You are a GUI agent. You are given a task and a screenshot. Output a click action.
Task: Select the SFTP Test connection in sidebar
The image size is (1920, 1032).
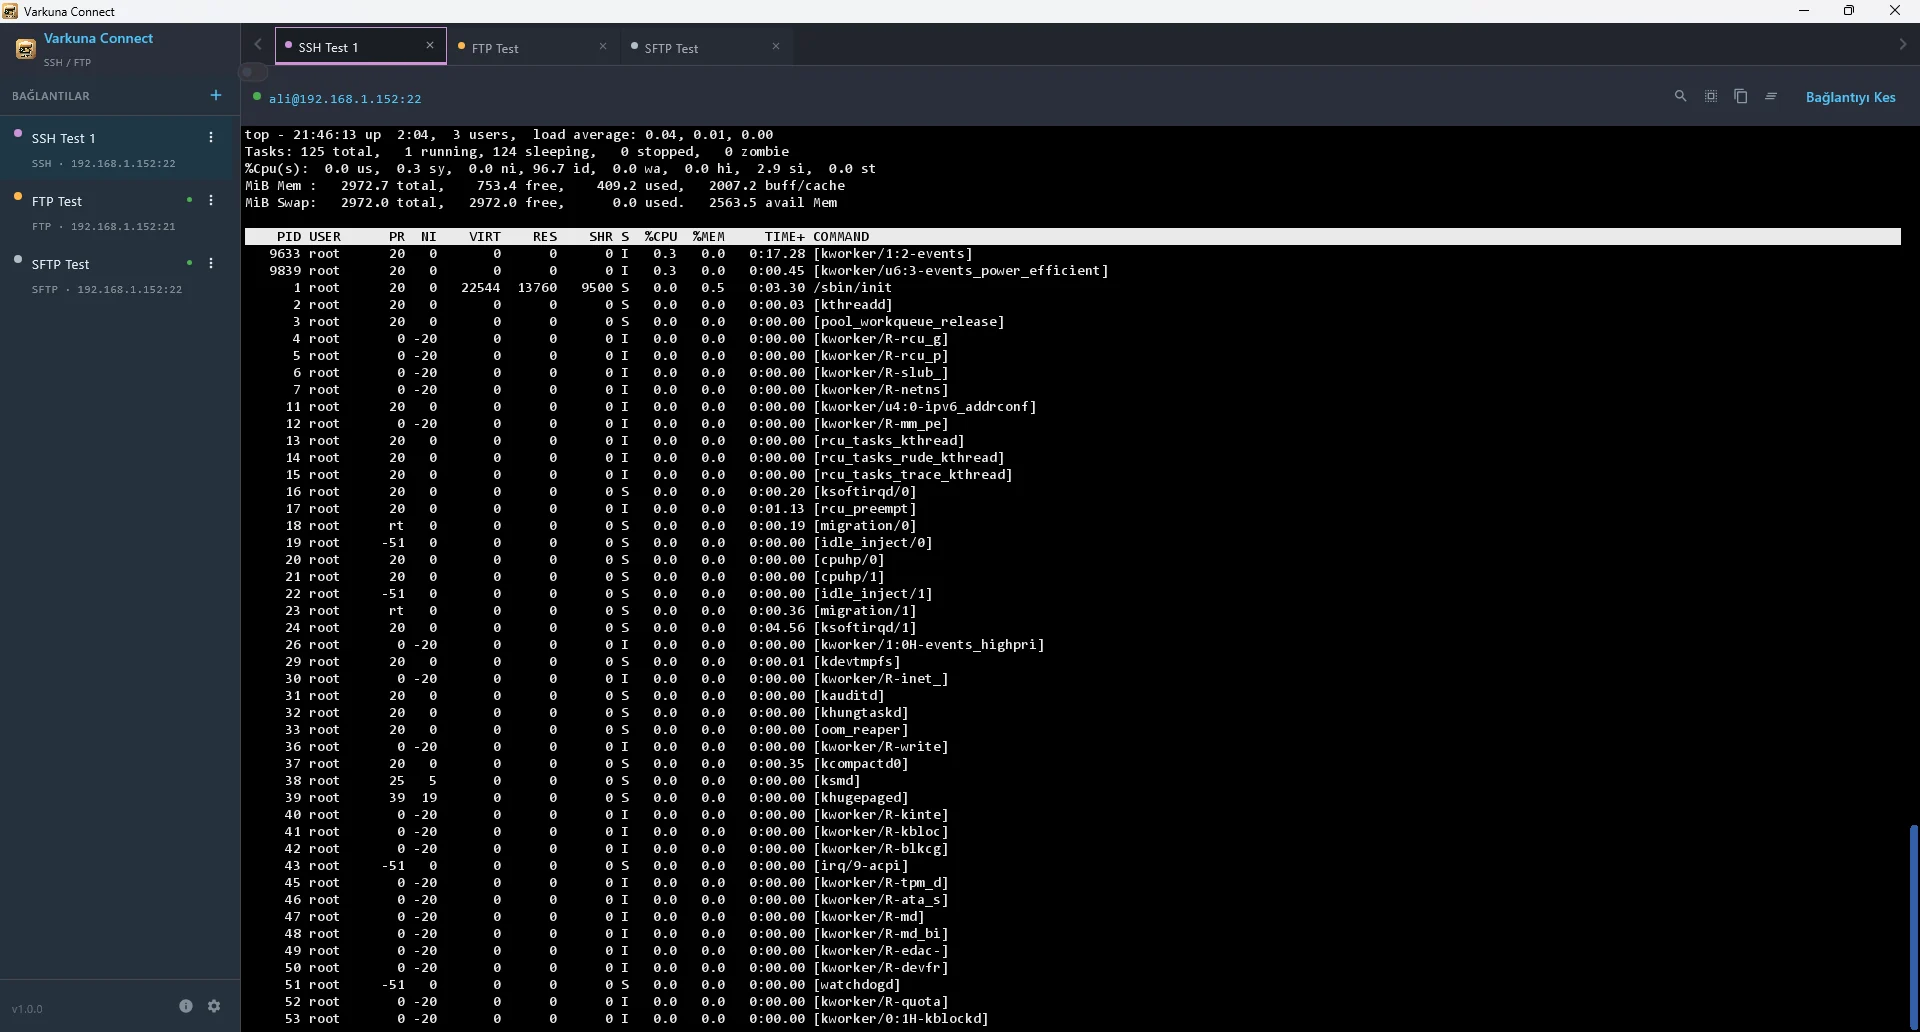pyautogui.click(x=120, y=275)
